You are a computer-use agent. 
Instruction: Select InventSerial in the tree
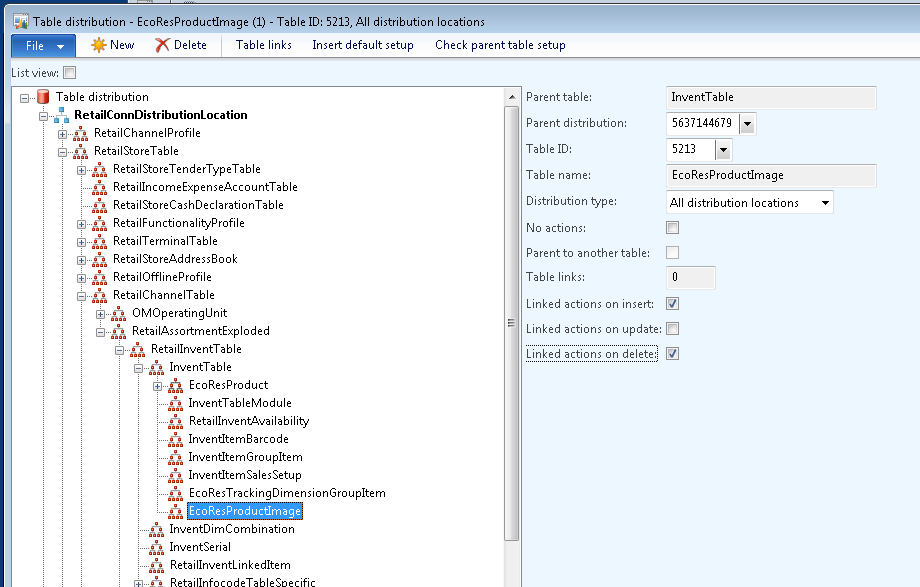(x=200, y=548)
